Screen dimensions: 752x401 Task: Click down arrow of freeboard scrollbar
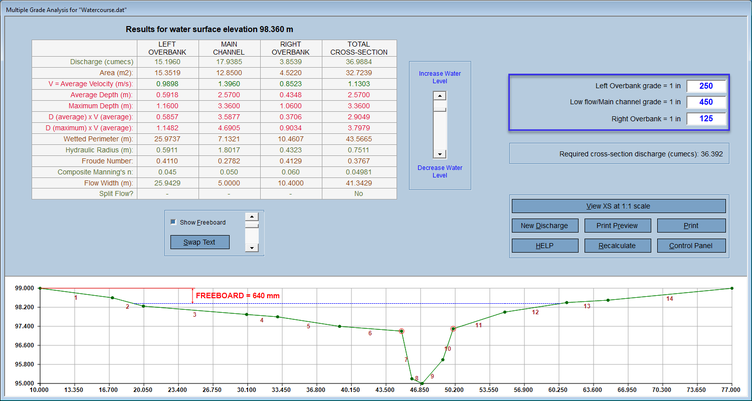pos(252,248)
